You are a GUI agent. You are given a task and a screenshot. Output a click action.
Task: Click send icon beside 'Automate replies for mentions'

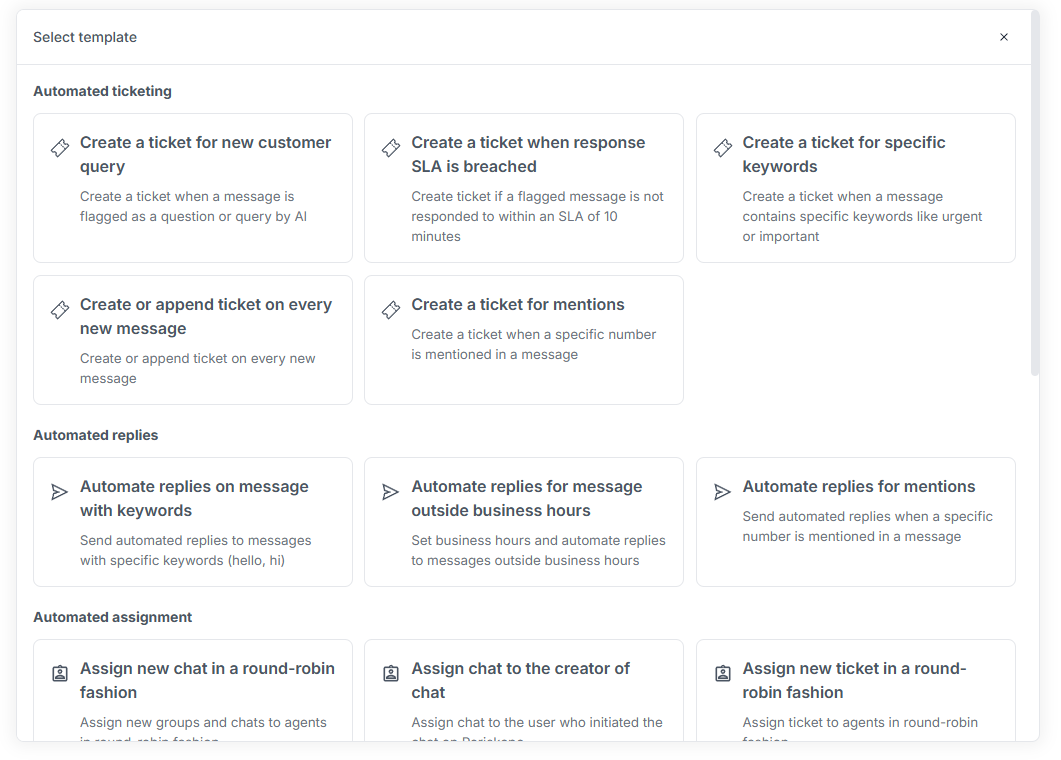[723, 492]
